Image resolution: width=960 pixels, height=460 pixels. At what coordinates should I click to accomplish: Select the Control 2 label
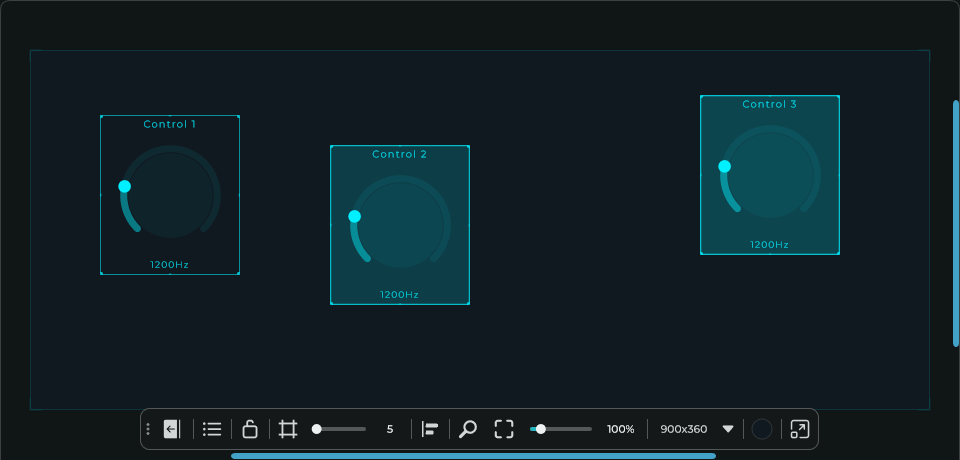(400, 154)
